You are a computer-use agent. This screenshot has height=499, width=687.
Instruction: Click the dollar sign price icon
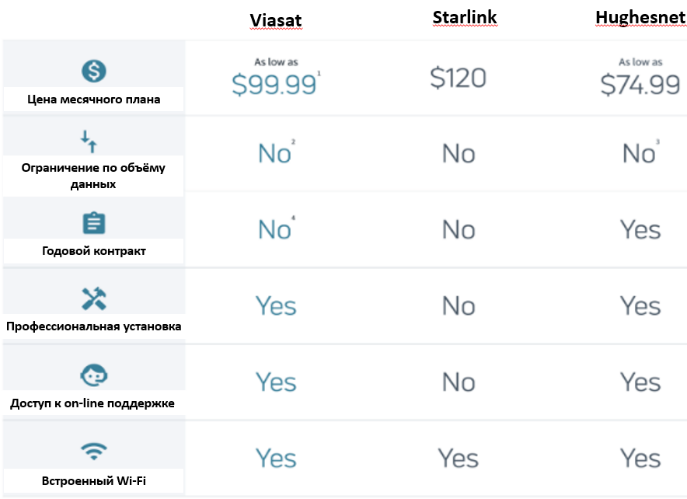pos(93,71)
